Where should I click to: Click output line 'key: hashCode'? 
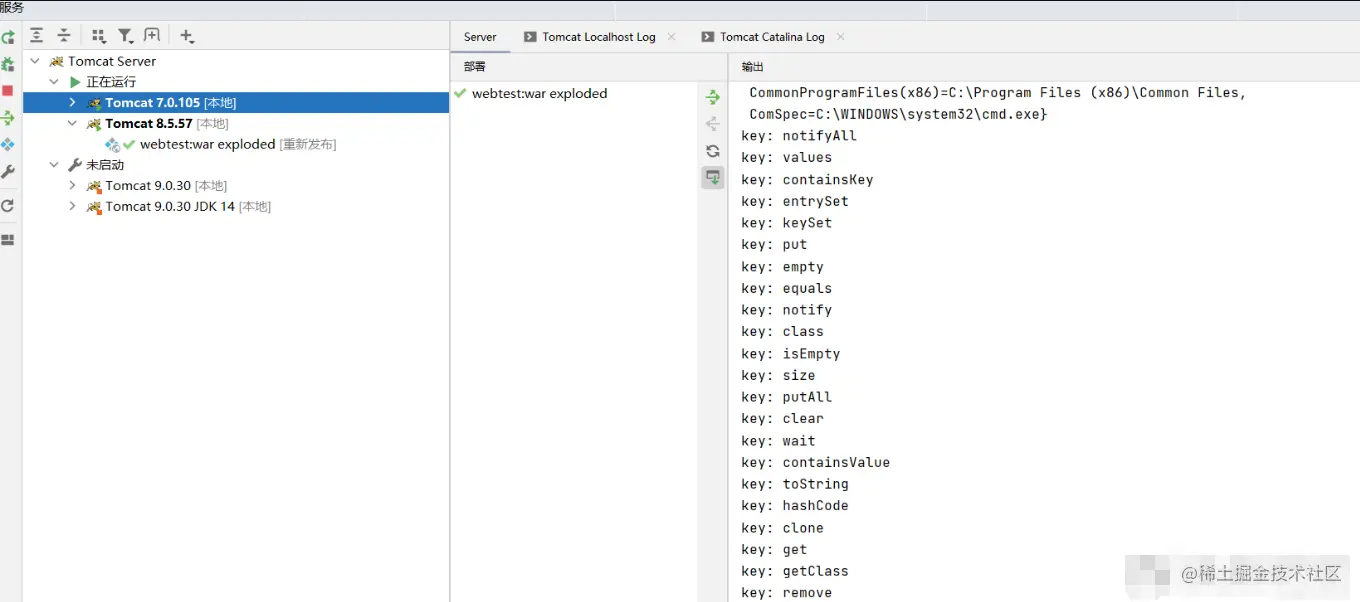pyautogui.click(x=795, y=506)
